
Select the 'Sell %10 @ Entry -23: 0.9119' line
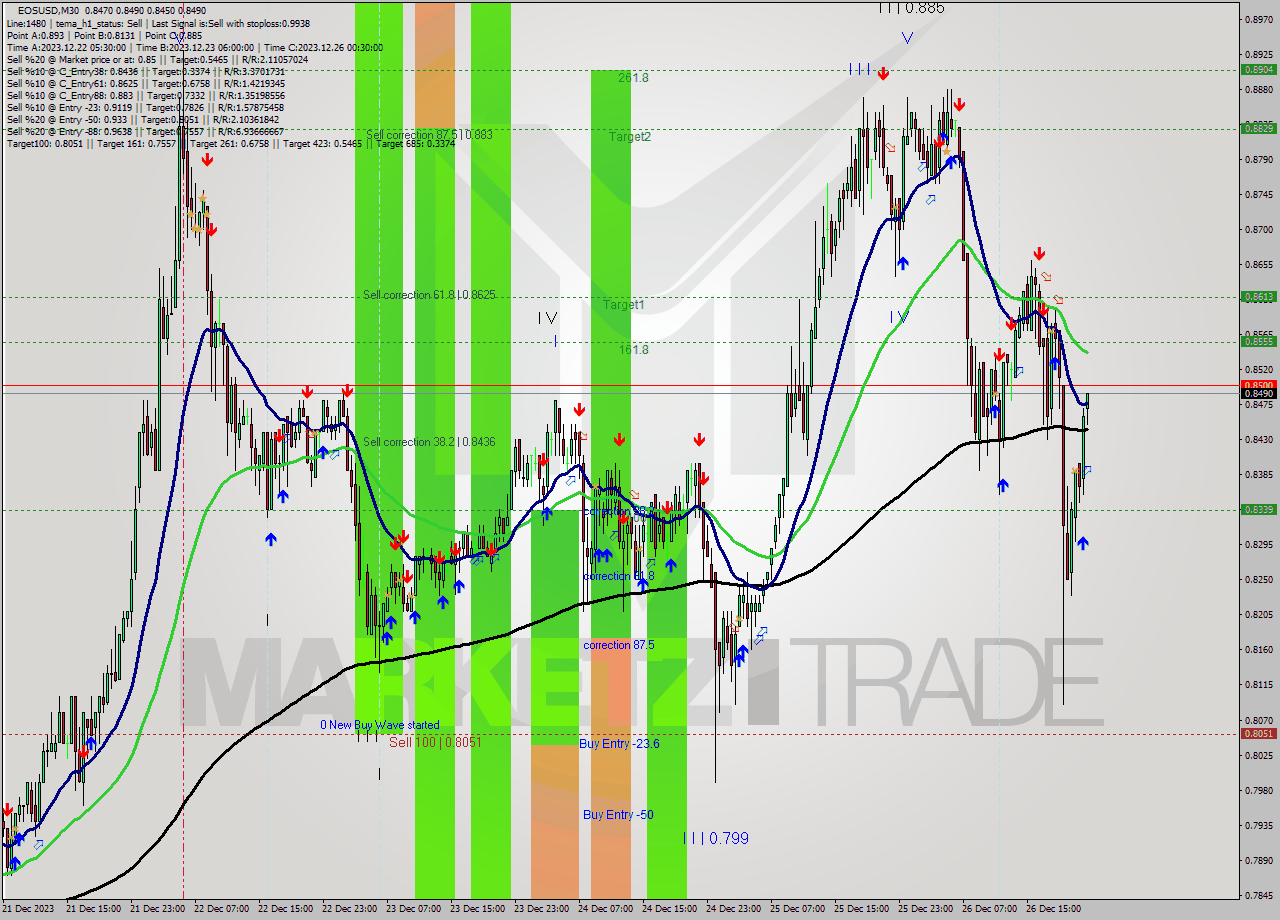pos(146,107)
